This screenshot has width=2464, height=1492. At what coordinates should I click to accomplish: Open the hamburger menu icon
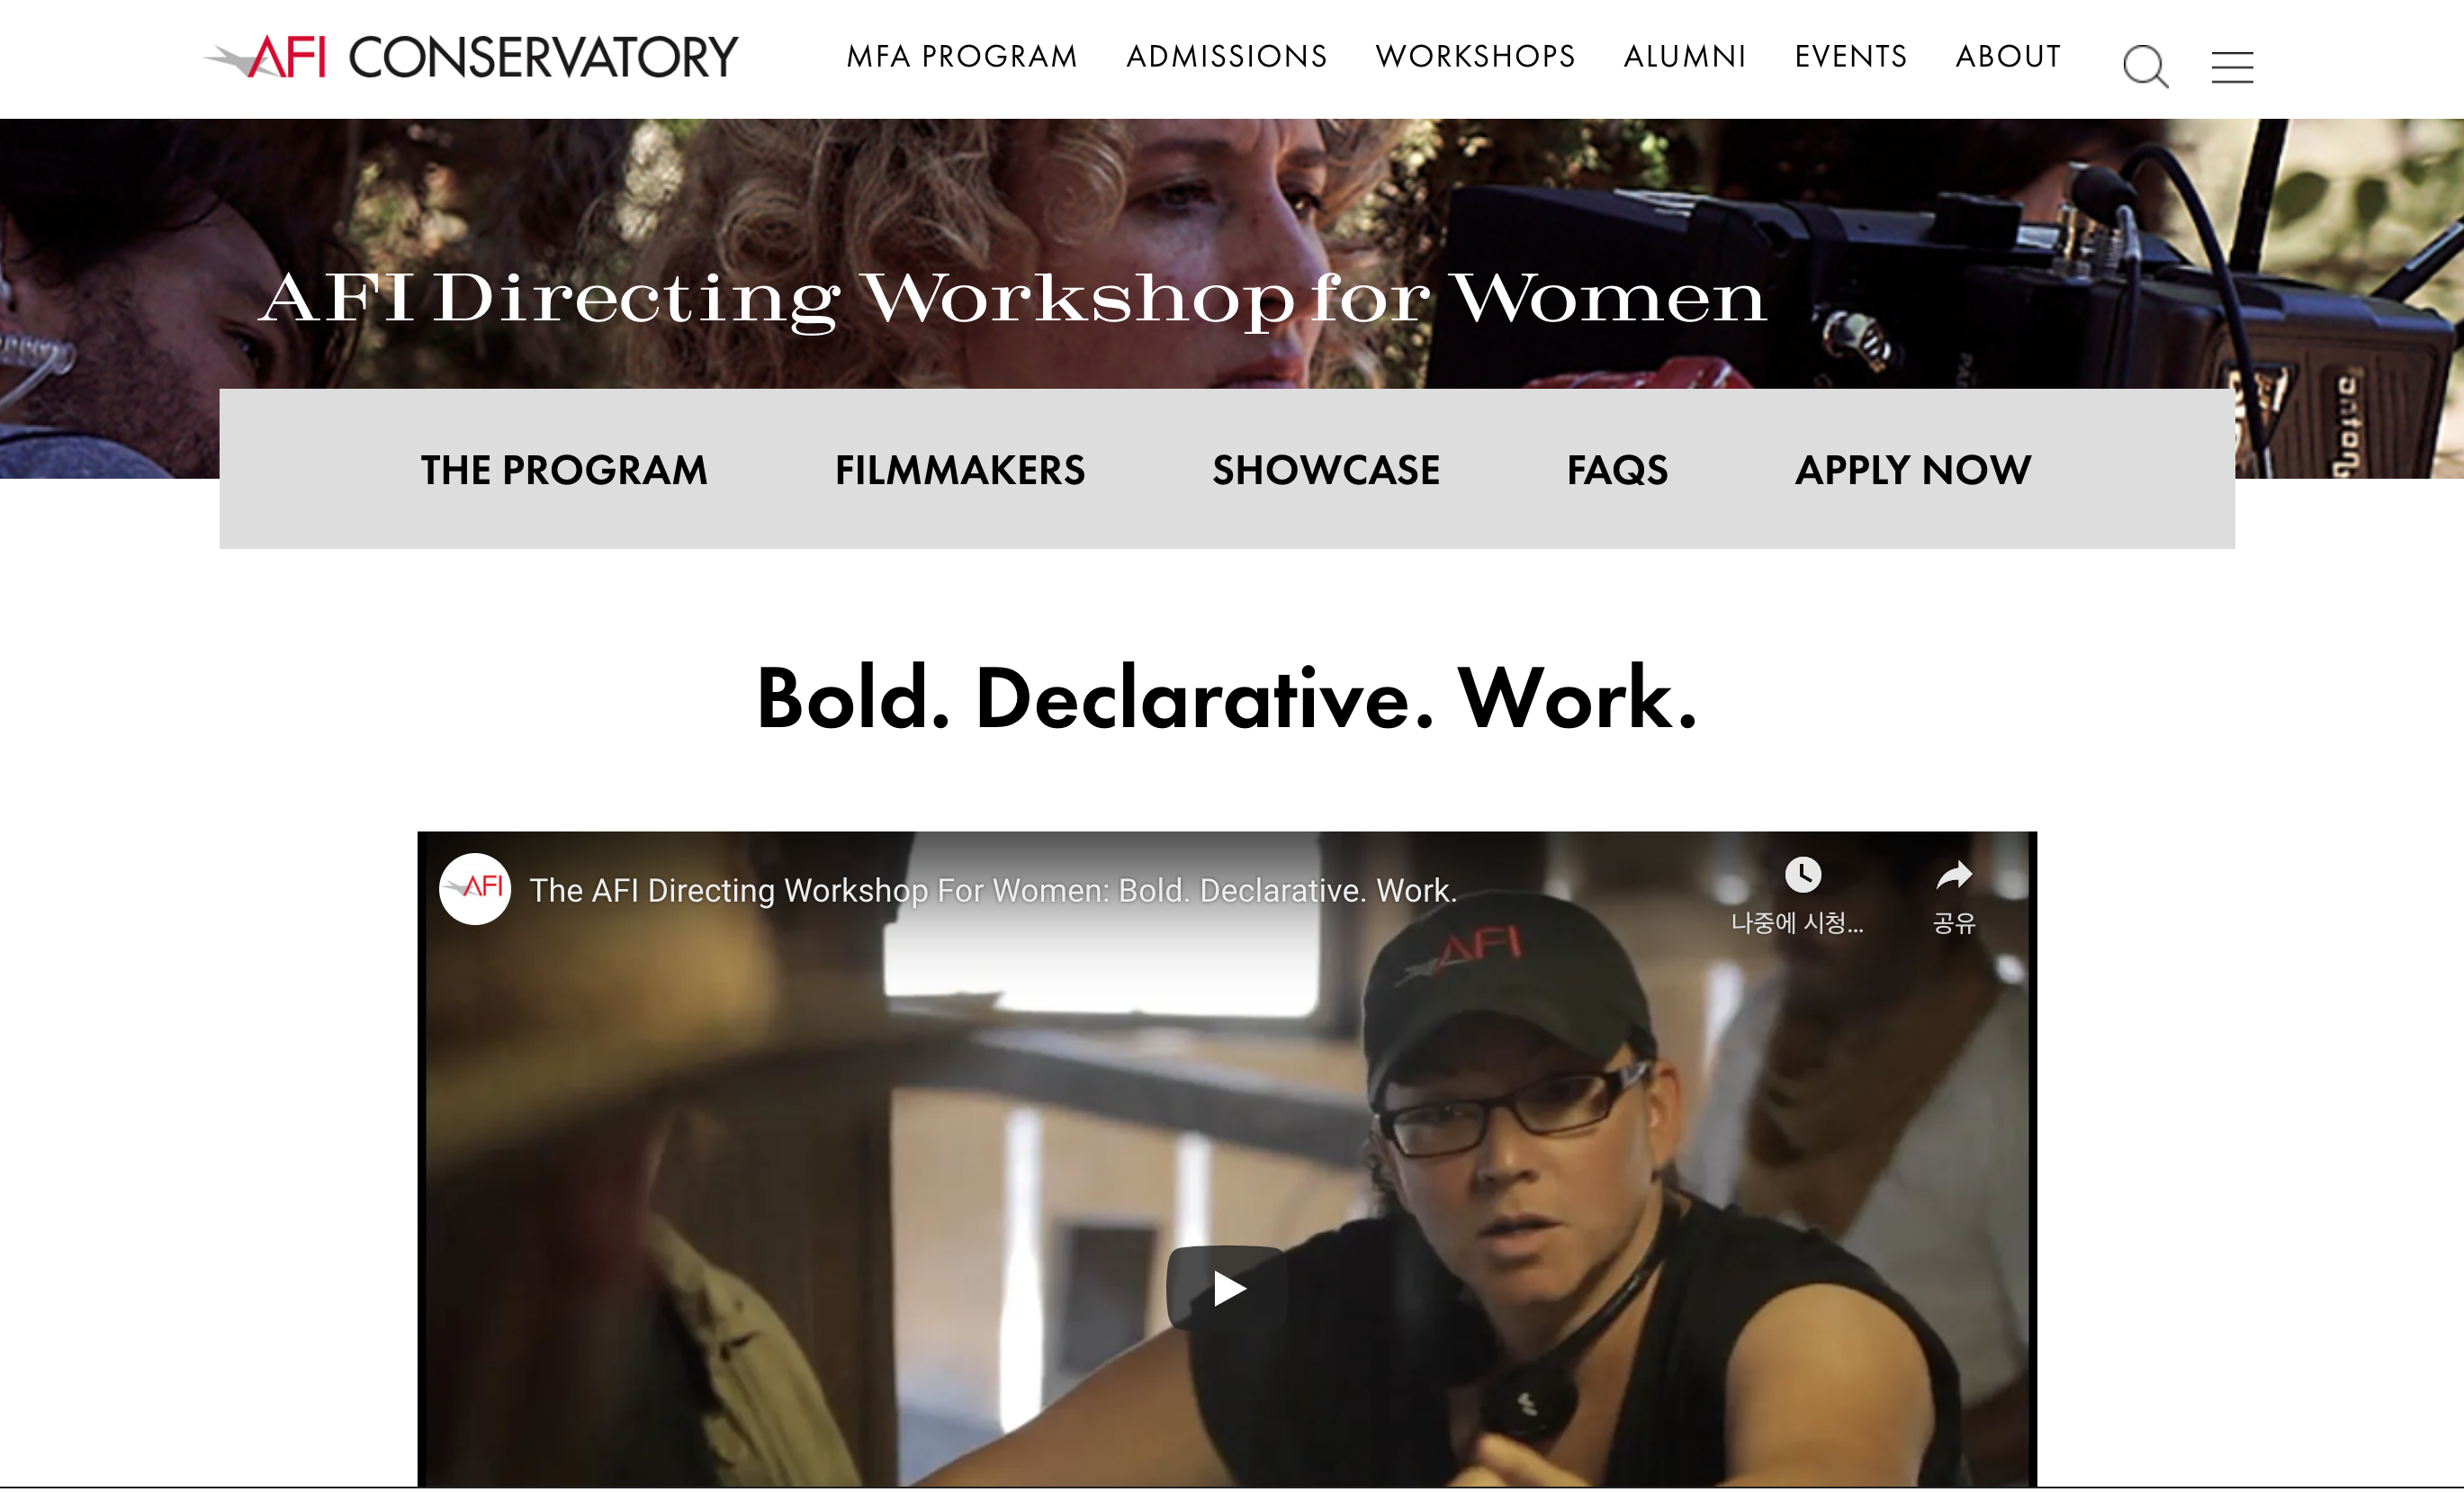click(2232, 67)
